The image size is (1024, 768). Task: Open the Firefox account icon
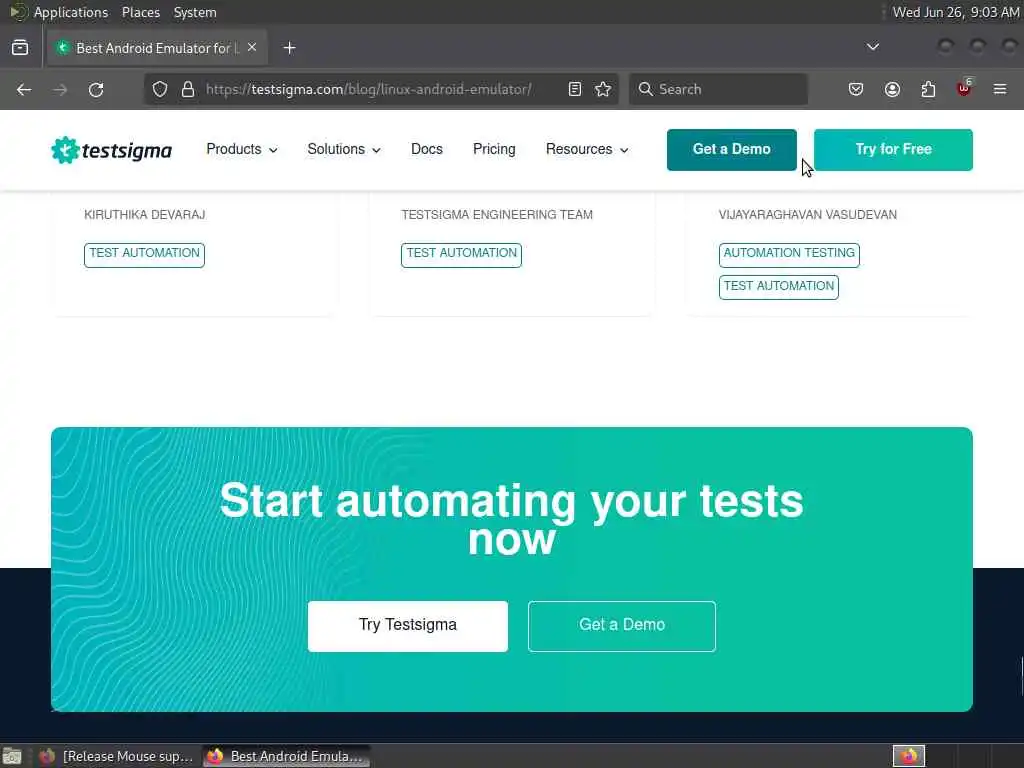coord(892,89)
